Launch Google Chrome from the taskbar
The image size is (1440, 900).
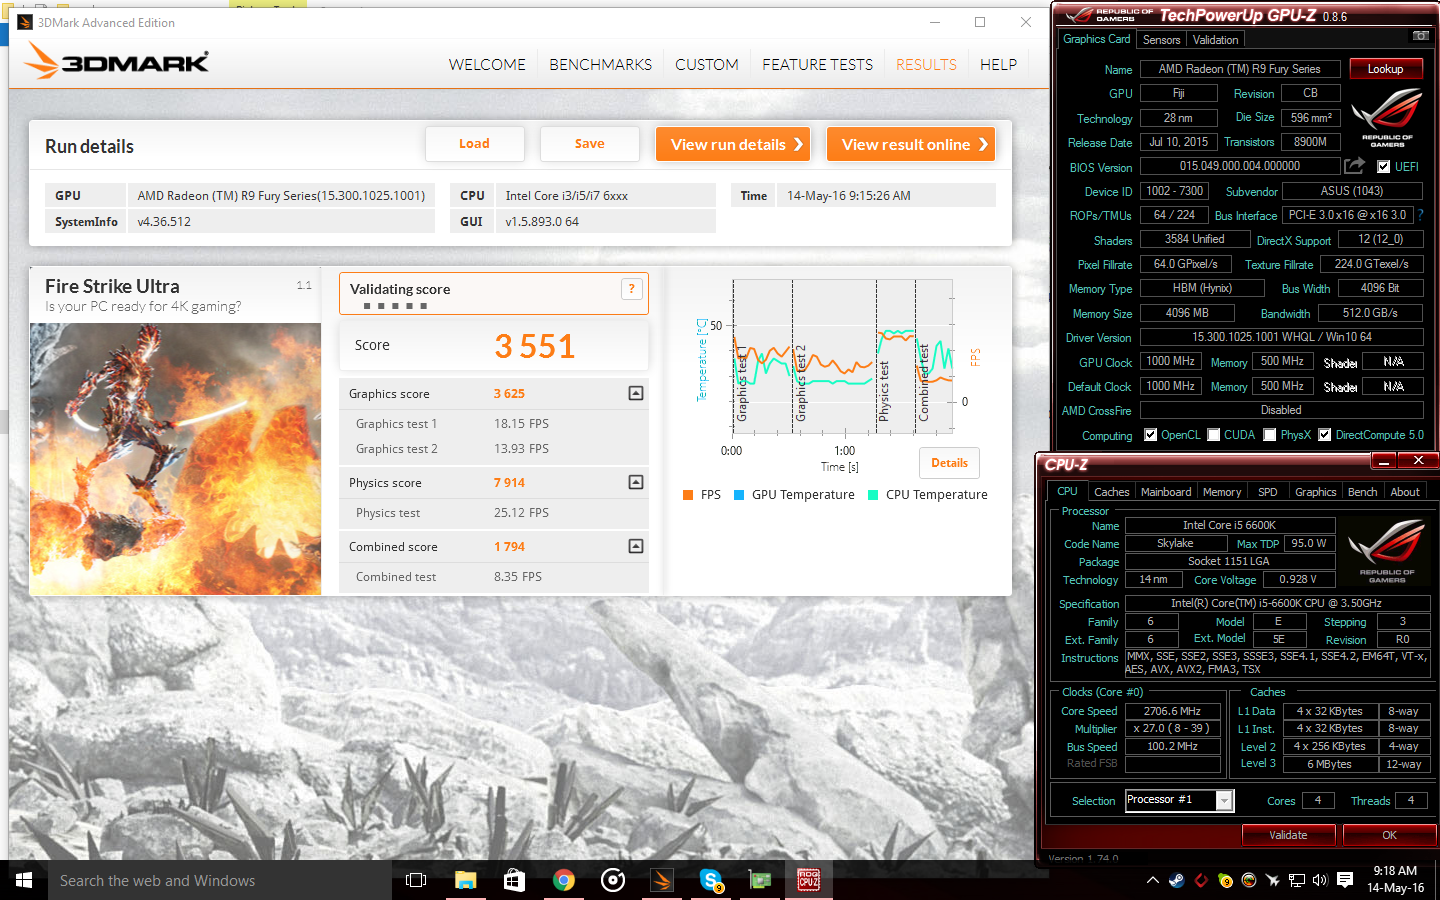pyautogui.click(x=564, y=880)
